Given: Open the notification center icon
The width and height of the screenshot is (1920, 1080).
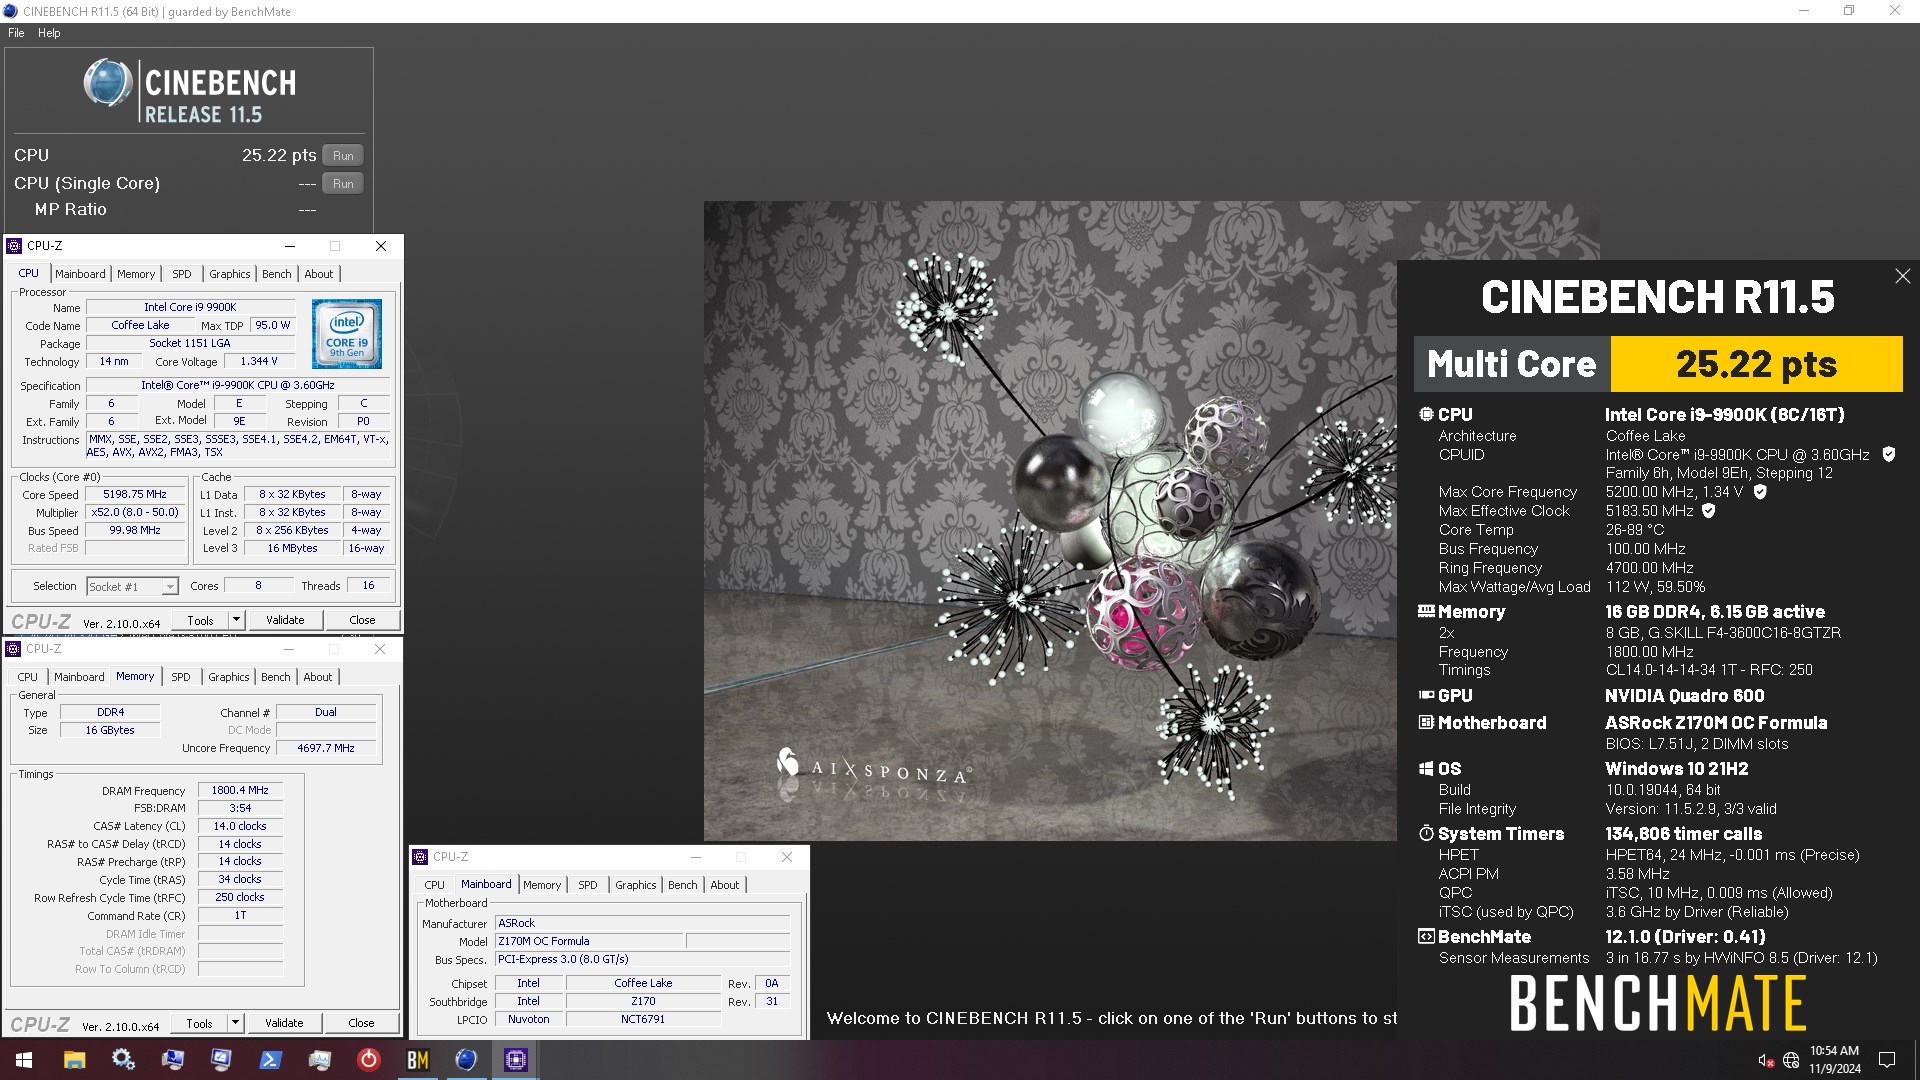Looking at the screenshot, I should tap(1887, 1060).
